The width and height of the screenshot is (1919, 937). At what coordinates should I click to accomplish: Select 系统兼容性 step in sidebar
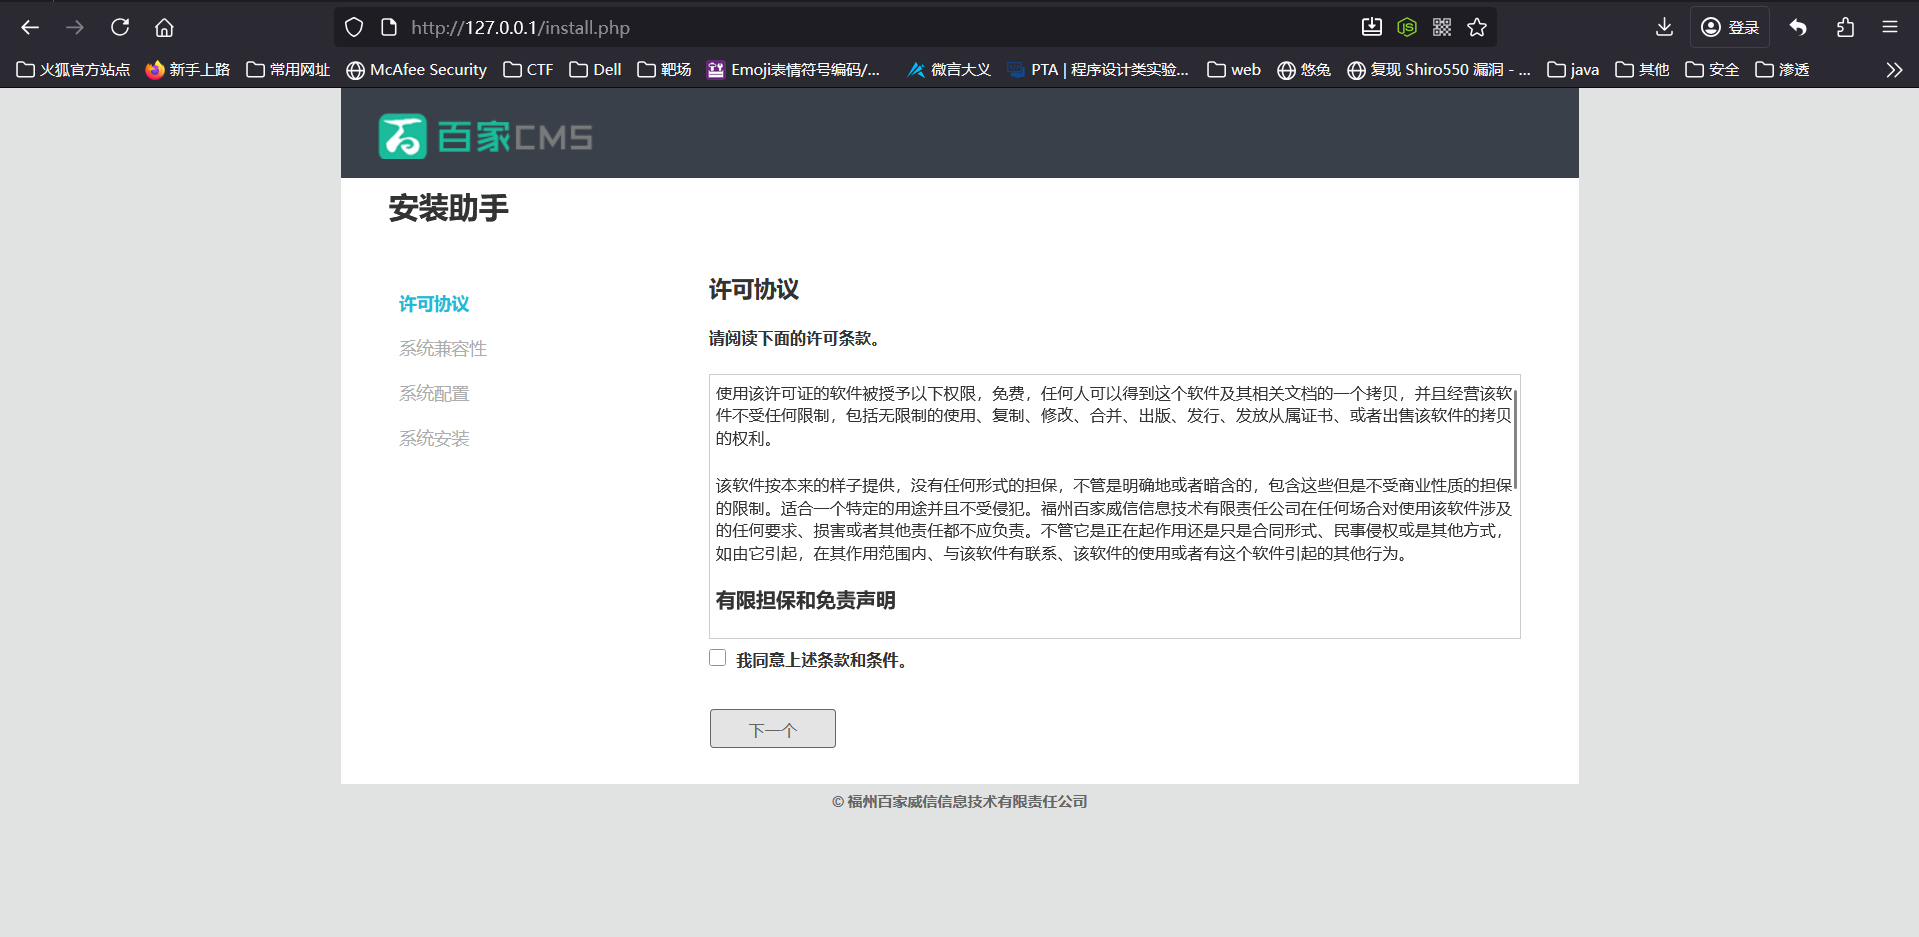(442, 348)
